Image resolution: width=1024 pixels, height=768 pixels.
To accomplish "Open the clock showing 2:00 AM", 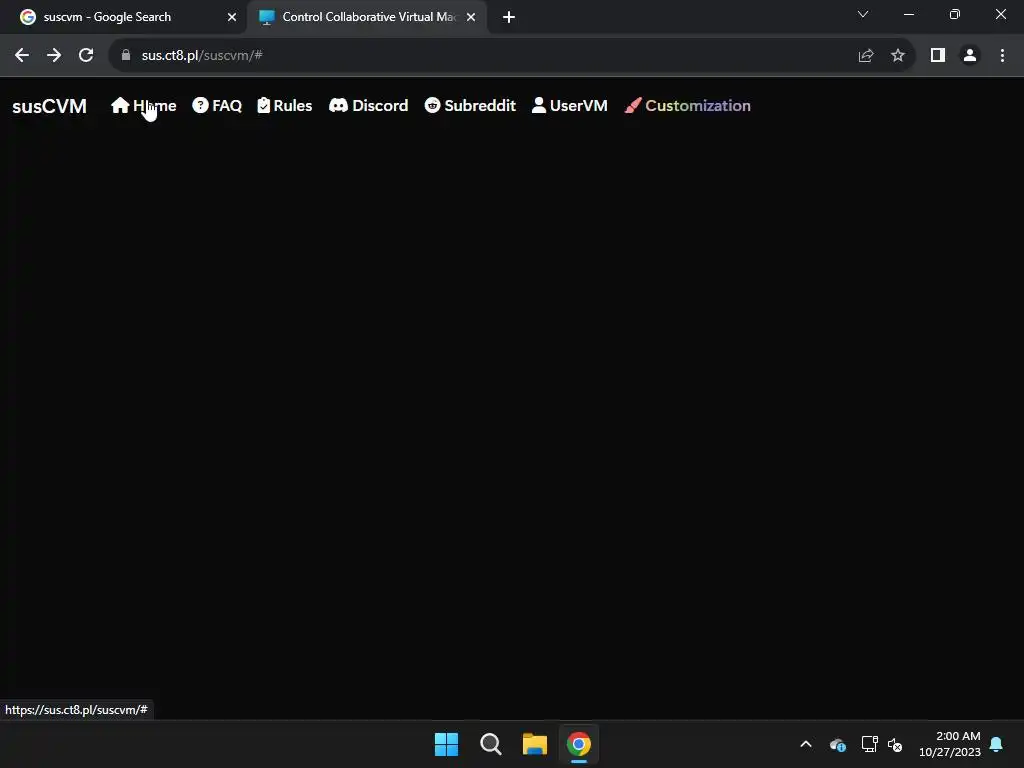I will coord(950,744).
